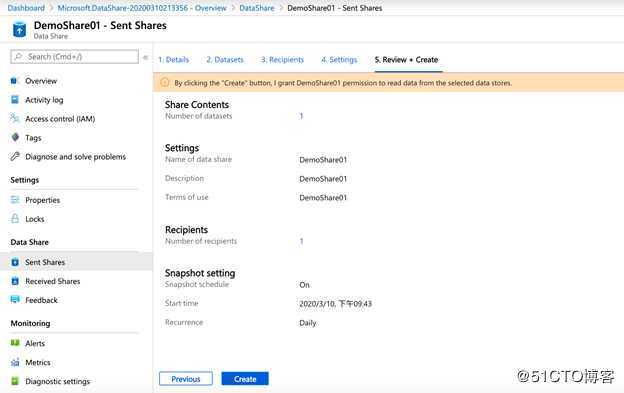Viewport: 624px width, 393px height.
Task: Switch to the 2. Datasets tab
Action: [x=225, y=60]
